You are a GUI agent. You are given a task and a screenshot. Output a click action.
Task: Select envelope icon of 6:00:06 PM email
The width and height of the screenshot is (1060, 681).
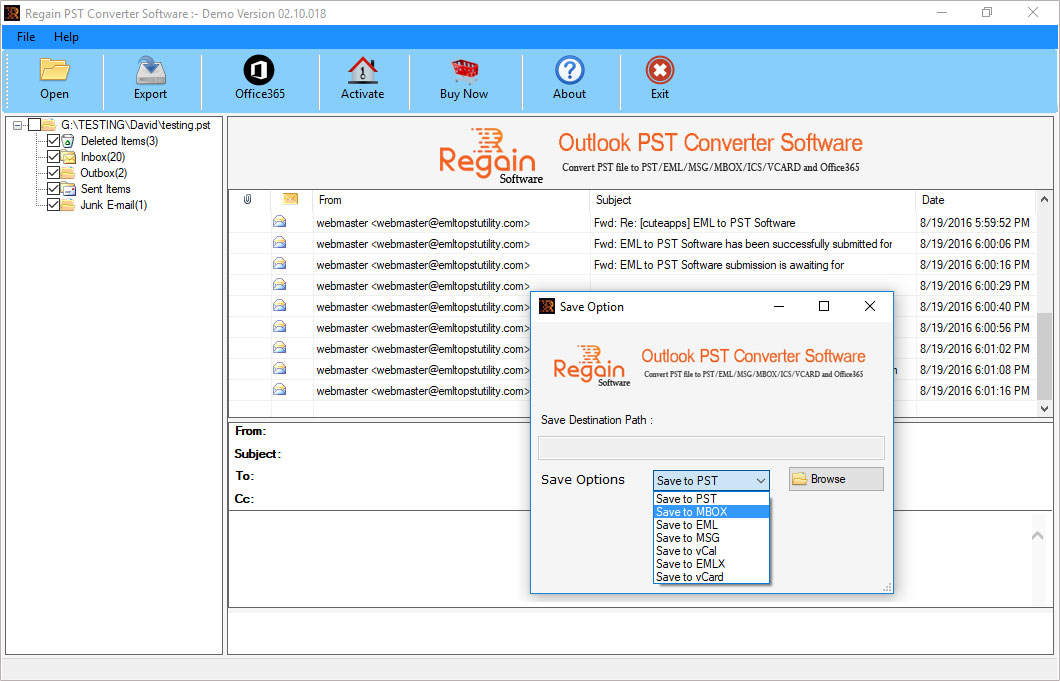[279, 243]
